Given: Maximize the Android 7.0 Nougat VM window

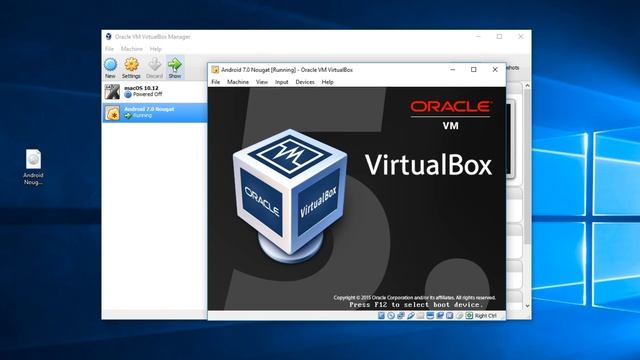Looking at the screenshot, I should 473,70.
